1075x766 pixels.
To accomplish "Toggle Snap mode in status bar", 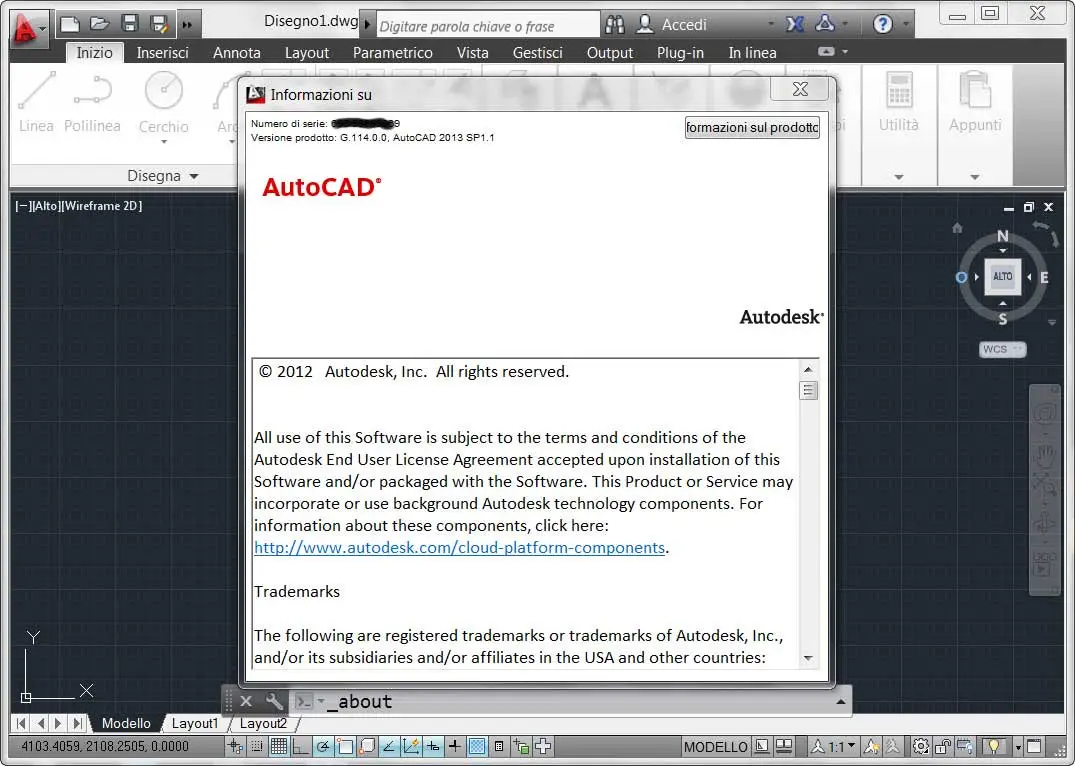I will [x=257, y=747].
